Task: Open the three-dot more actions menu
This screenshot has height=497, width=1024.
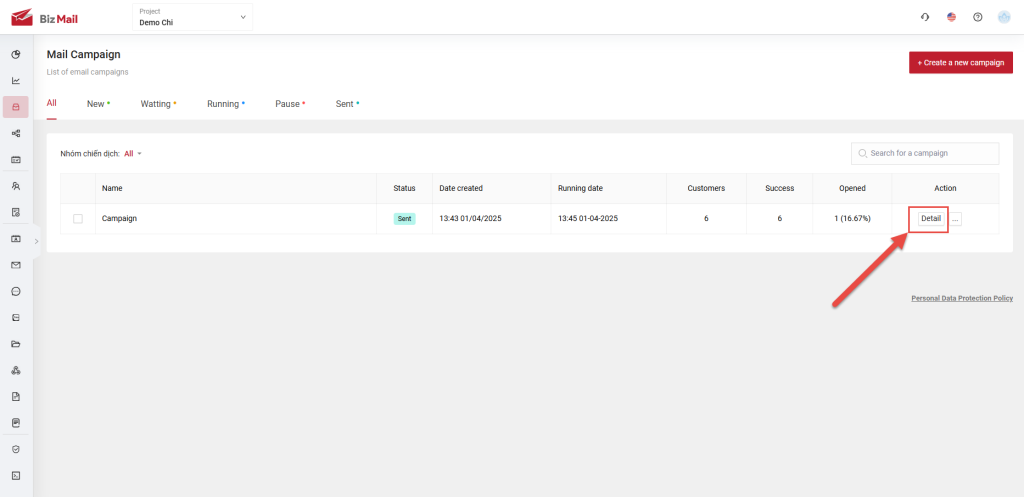Action: (x=956, y=218)
